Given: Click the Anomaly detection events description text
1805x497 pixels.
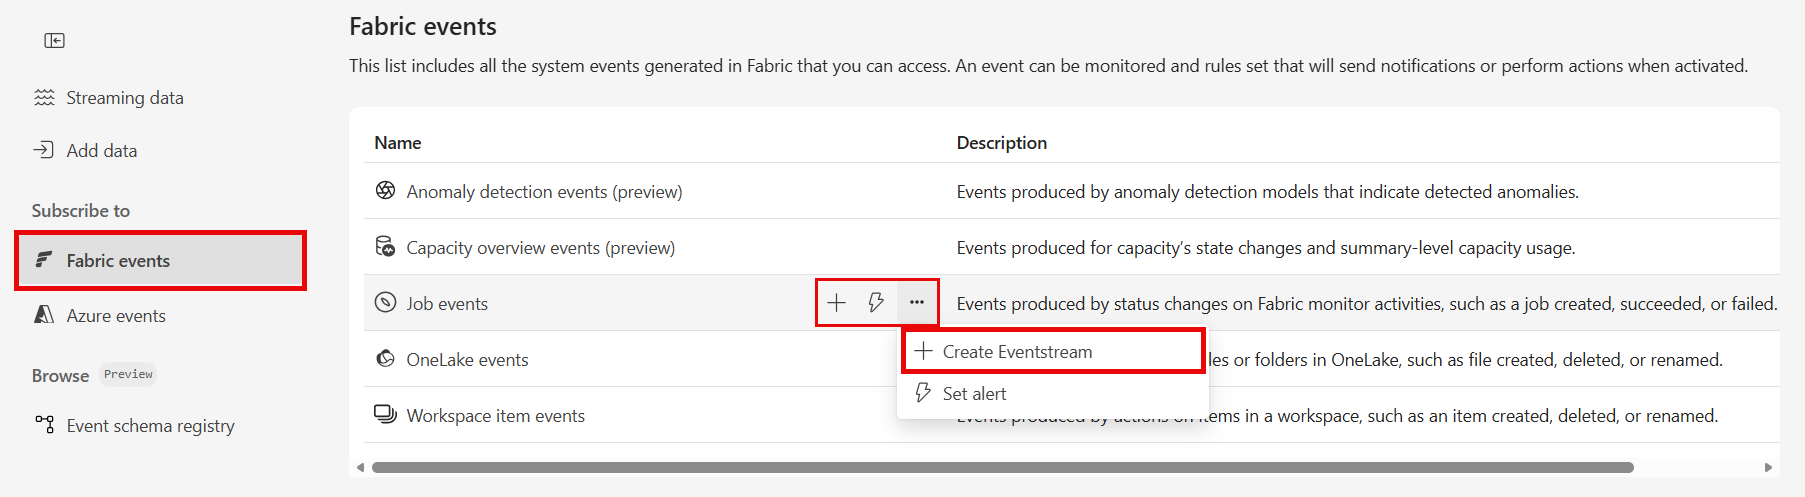Looking at the screenshot, I should 1267,192.
